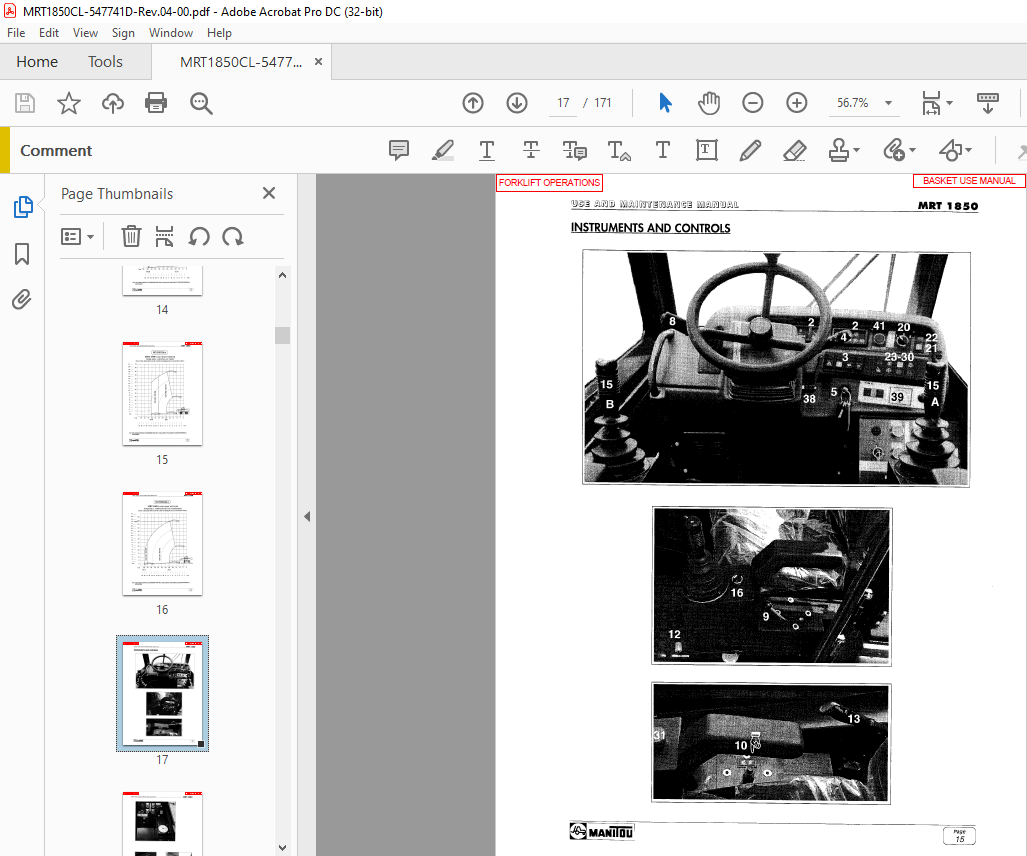Open the Help menu

click(219, 33)
